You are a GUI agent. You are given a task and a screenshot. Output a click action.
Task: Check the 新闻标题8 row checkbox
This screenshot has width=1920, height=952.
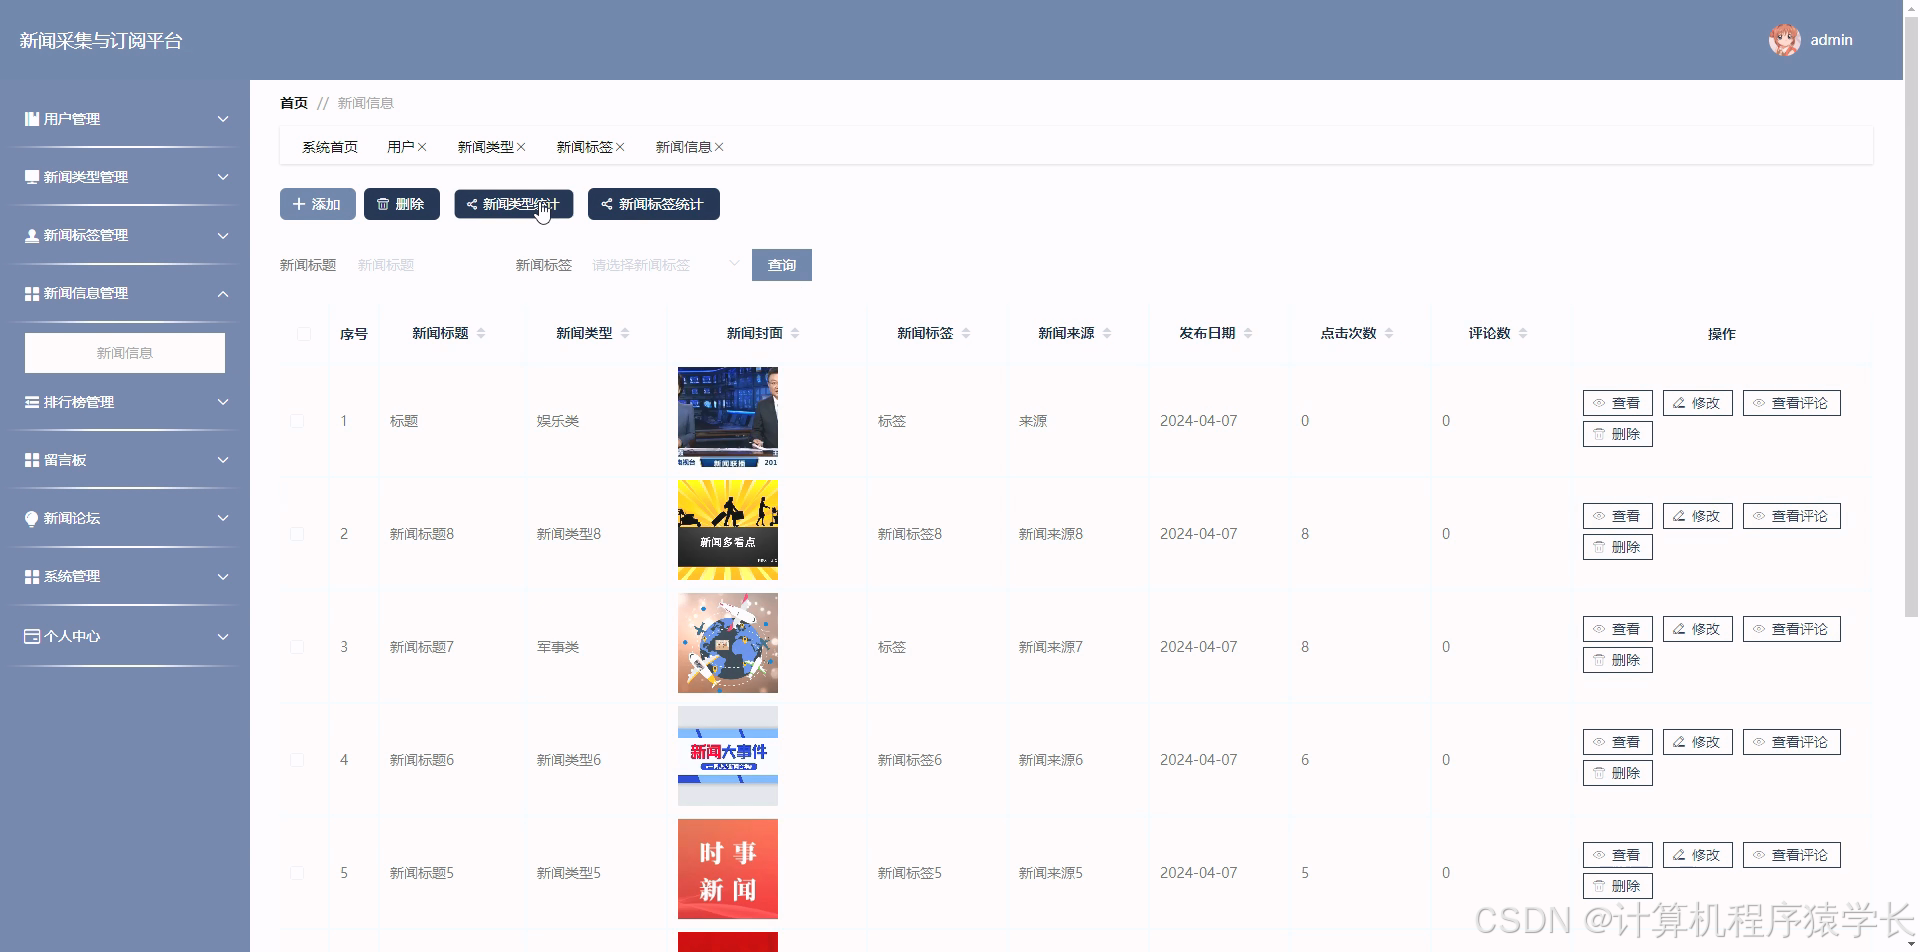click(x=297, y=534)
